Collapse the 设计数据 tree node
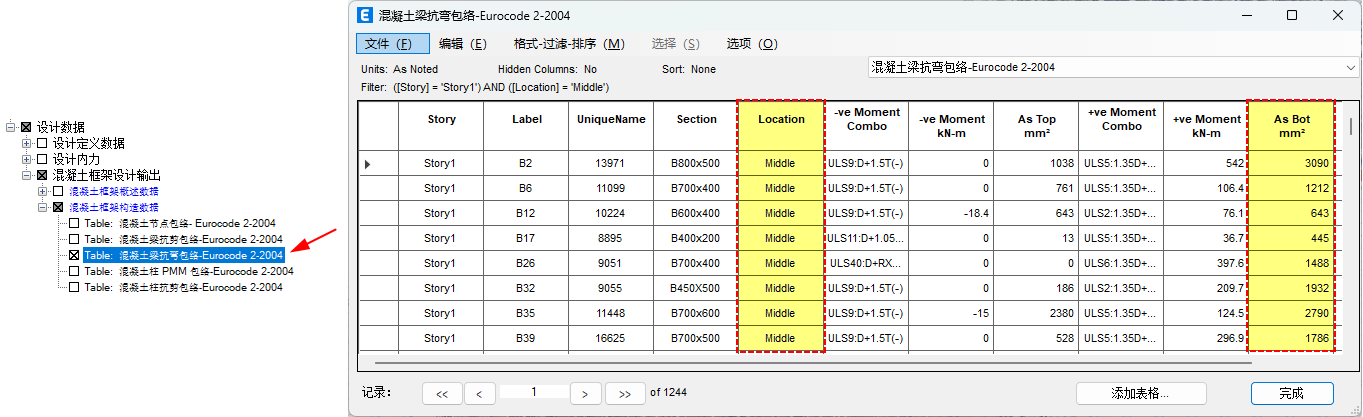The image size is (1363, 417). [10, 127]
